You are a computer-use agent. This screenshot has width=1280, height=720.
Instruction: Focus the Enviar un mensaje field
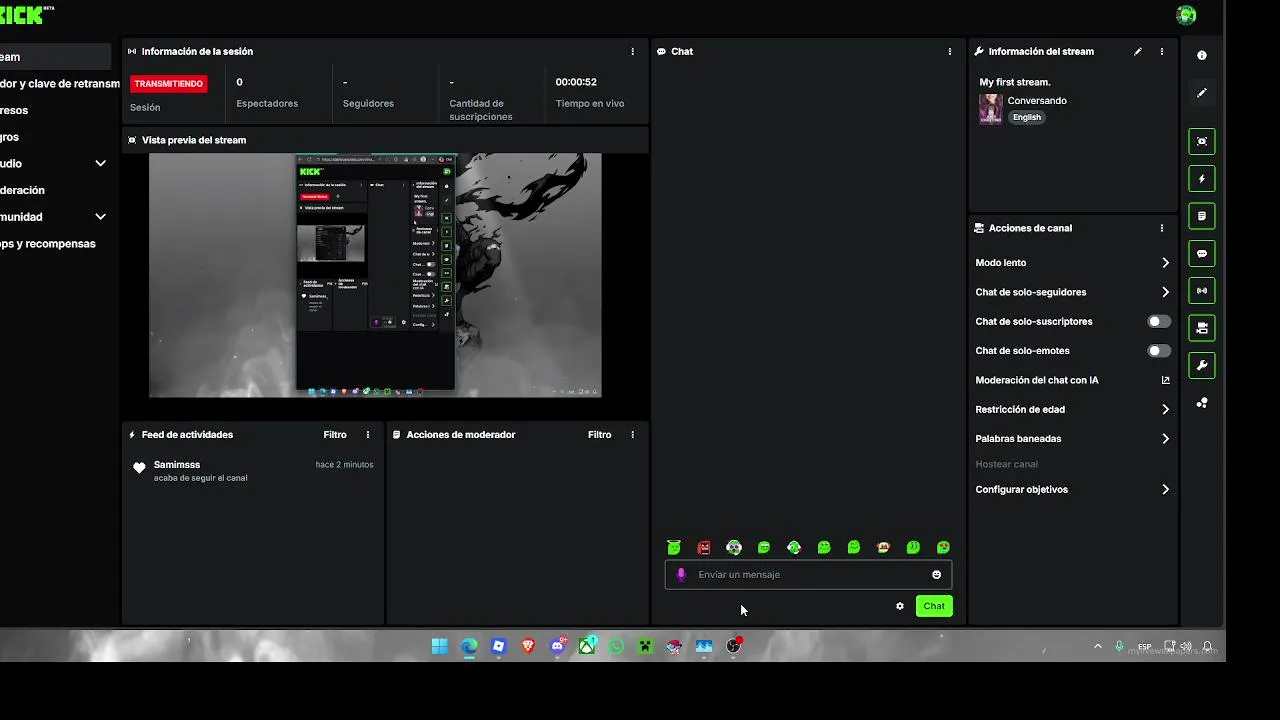(808, 575)
